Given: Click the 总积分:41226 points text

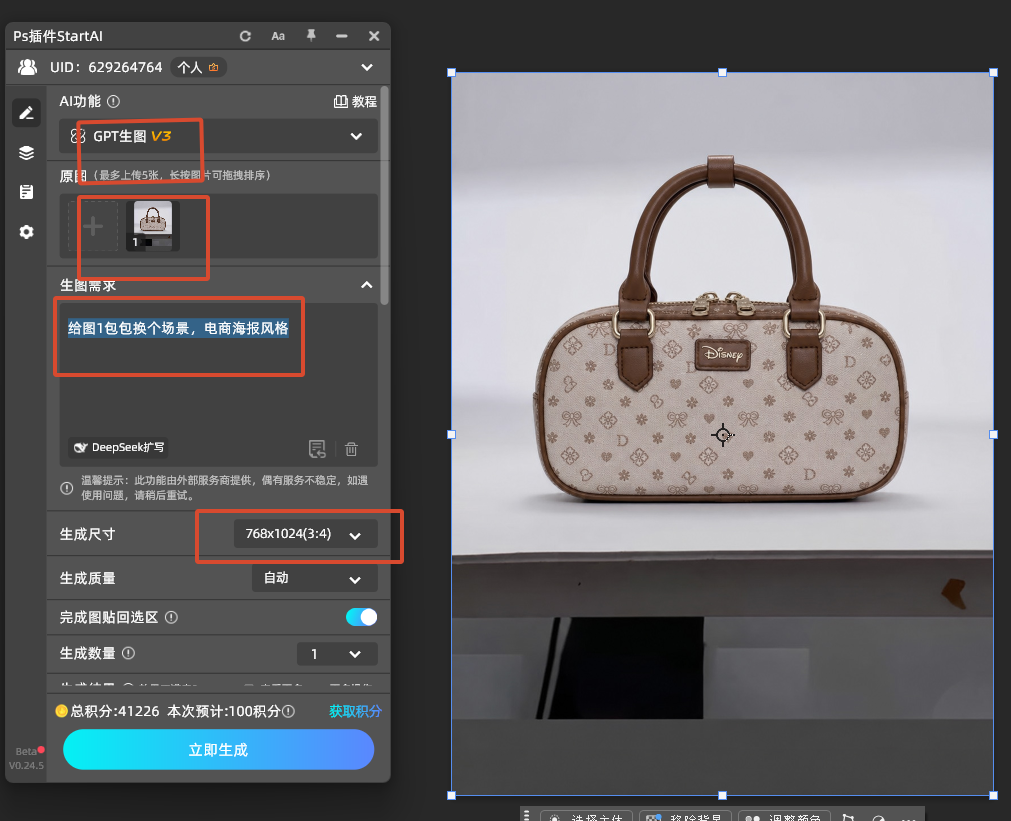Looking at the screenshot, I should [115, 711].
